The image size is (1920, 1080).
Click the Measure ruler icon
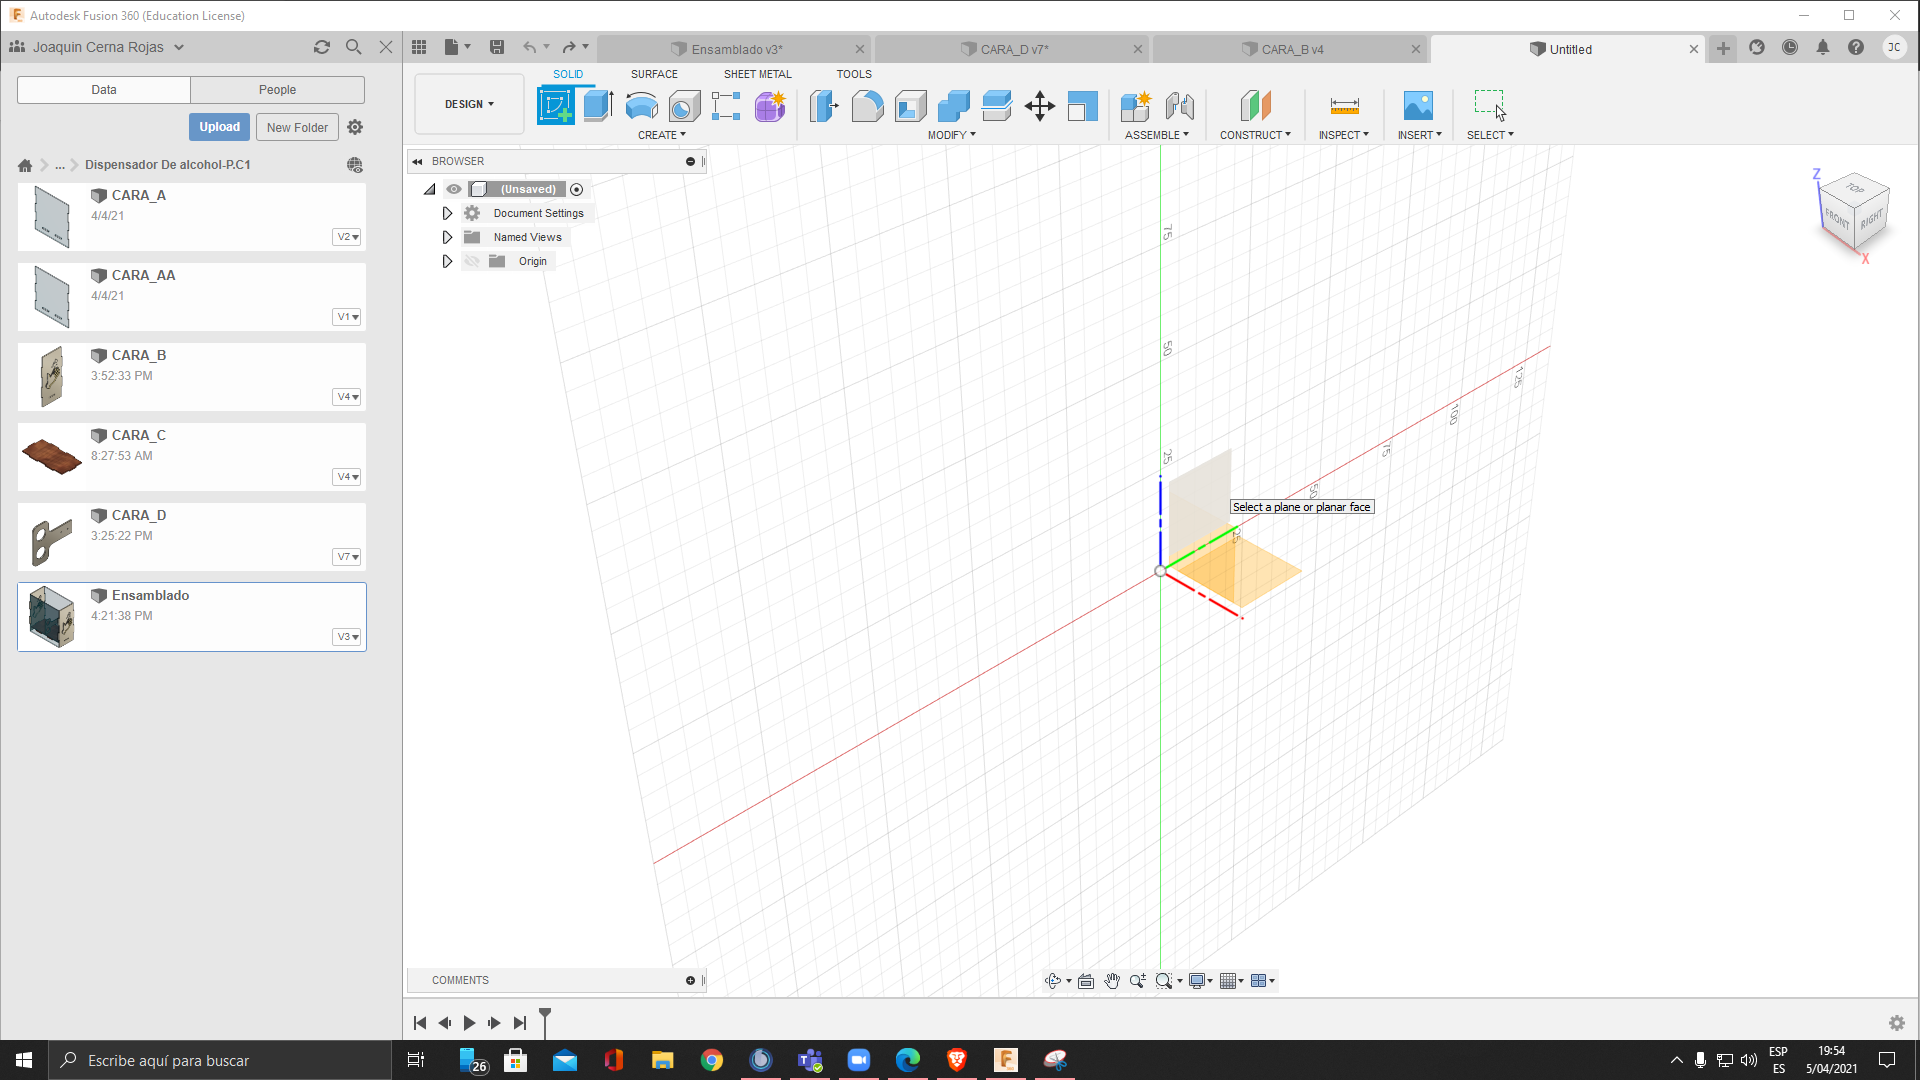(1344, 105)
